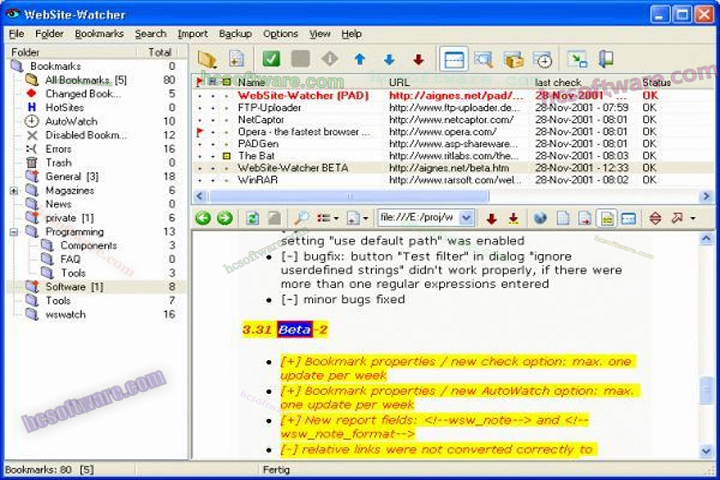The width and height of the screenshot is (720, 480).
Task: Open the File menu
Action: (16, 34)
